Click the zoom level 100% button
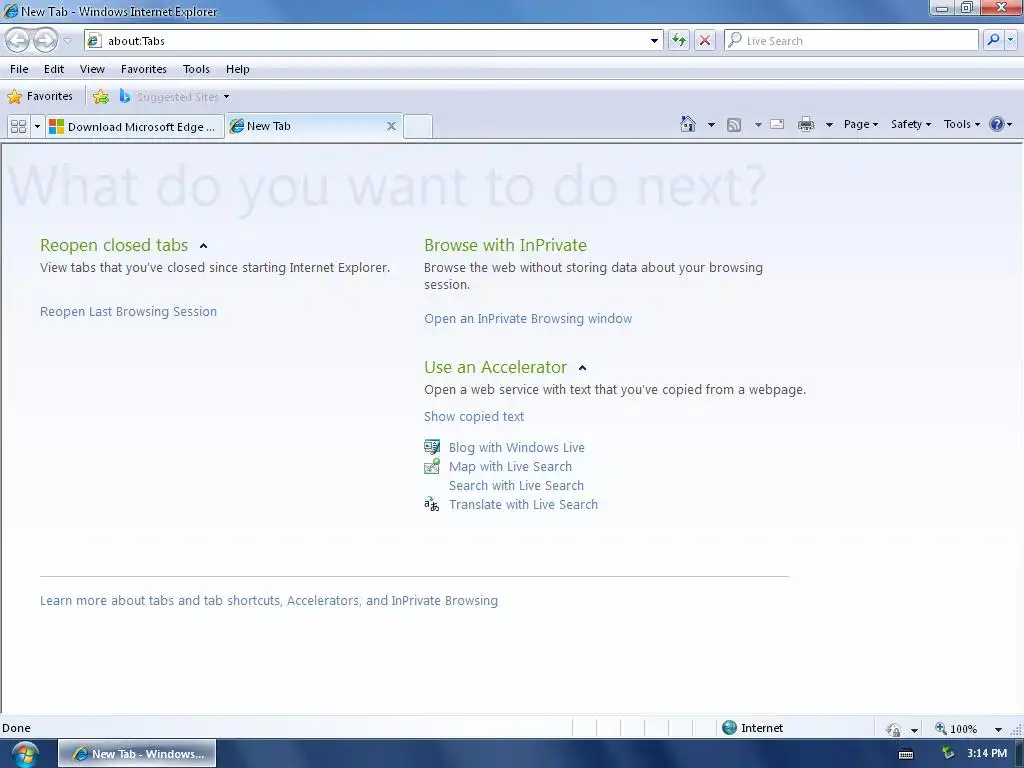The image size is (1024, 768). pos(956,728)
